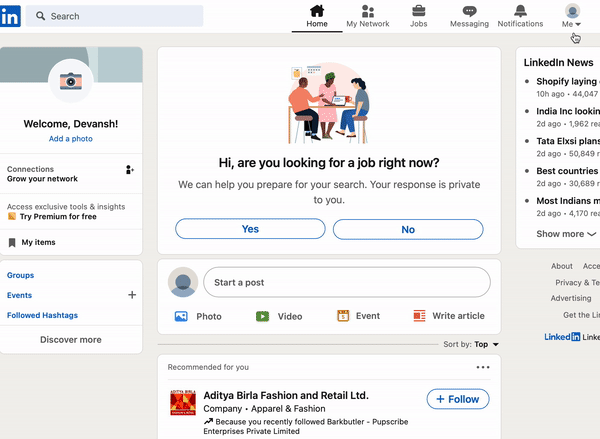Screen dimensions: 600x439
Task: Click the My items bookmark icon
Action: [x=12, y=242]
